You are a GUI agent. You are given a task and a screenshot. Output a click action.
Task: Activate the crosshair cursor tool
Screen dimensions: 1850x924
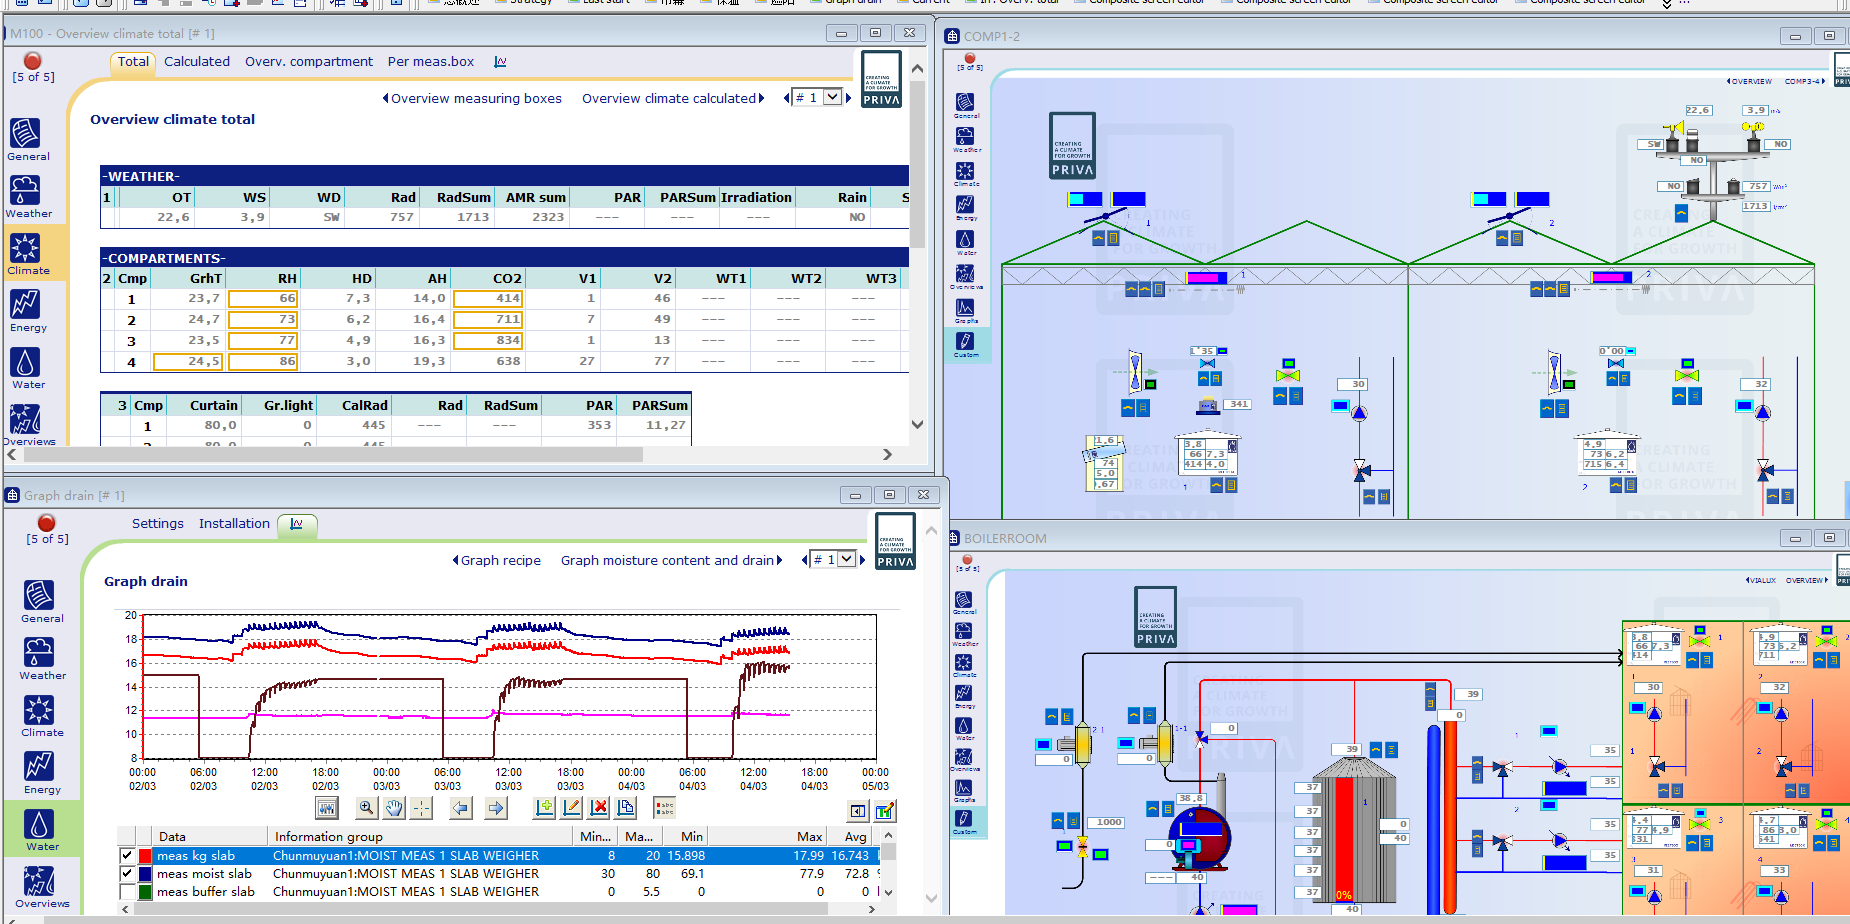421,808
